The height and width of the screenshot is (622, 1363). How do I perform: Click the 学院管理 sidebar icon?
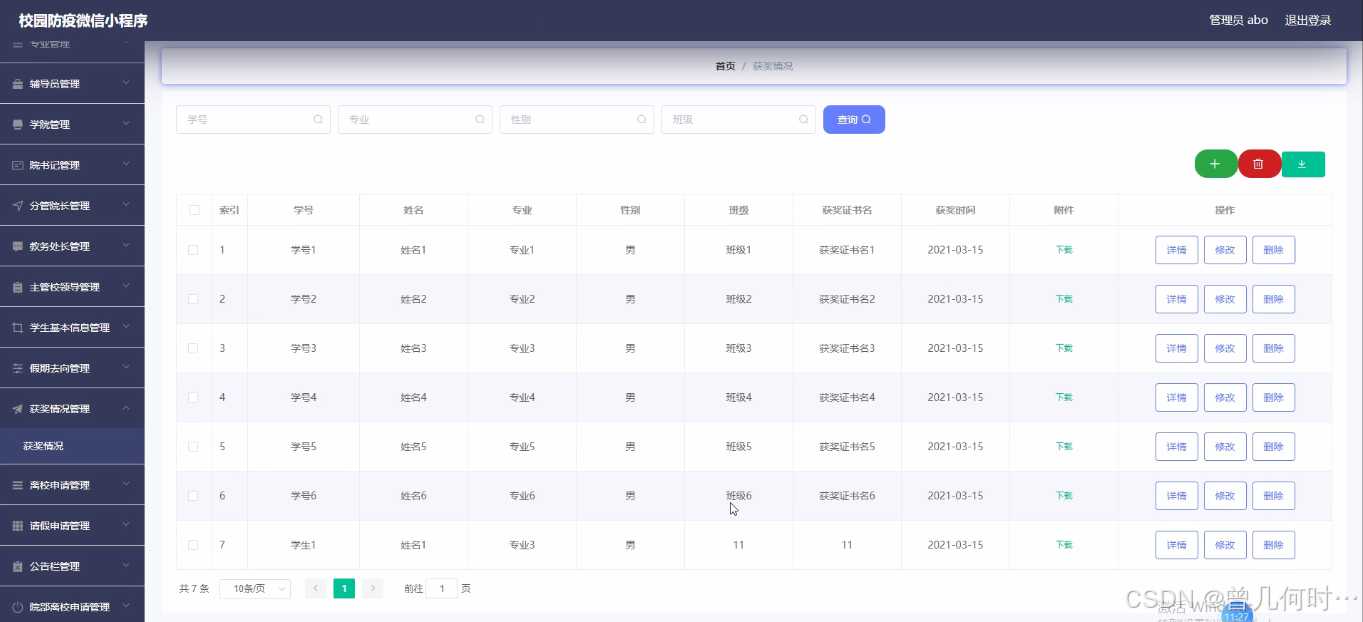[17, 125]
